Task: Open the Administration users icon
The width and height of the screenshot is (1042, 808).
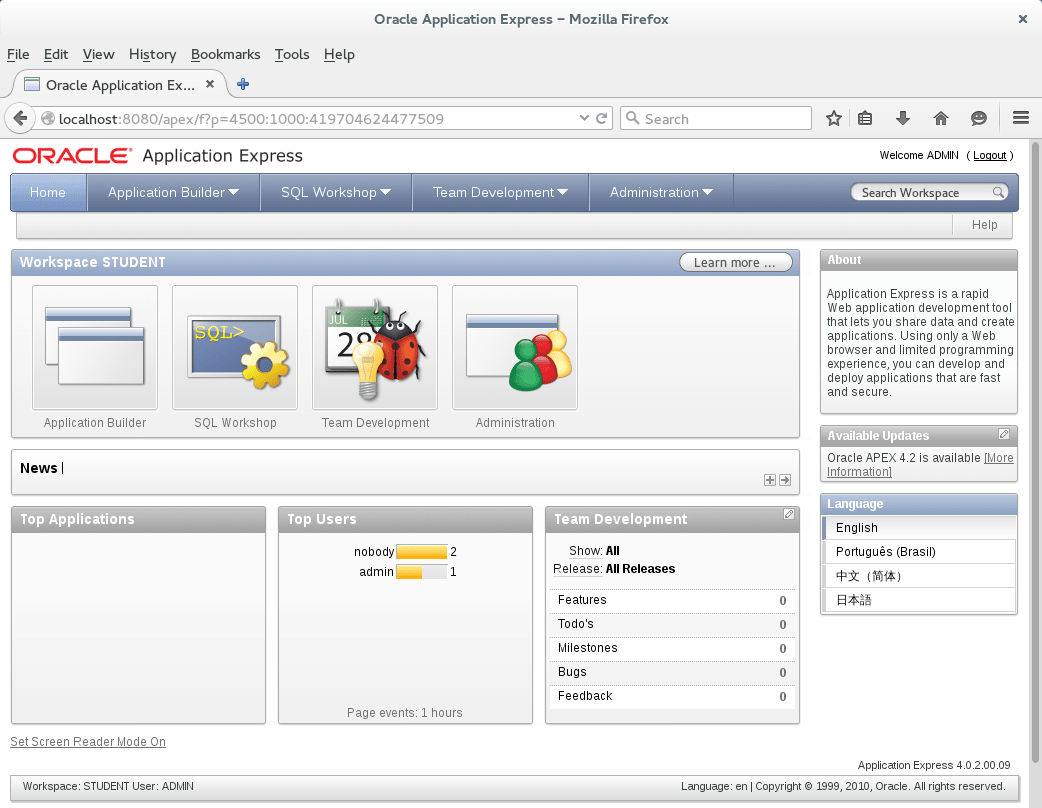Action: pos(515,348)
